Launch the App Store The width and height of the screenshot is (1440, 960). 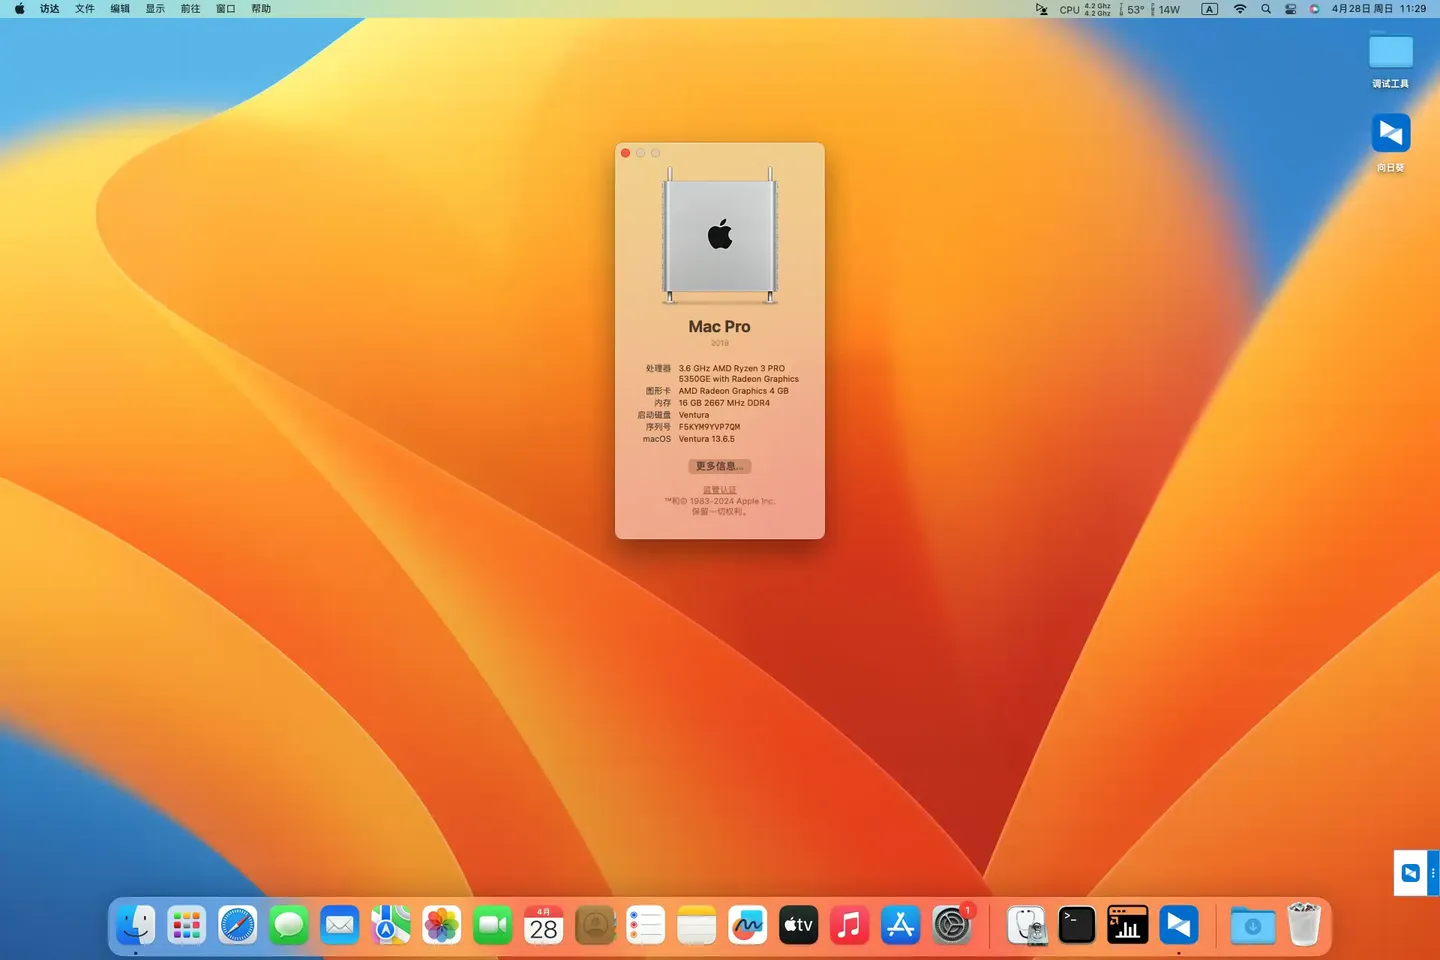(900, 925)
